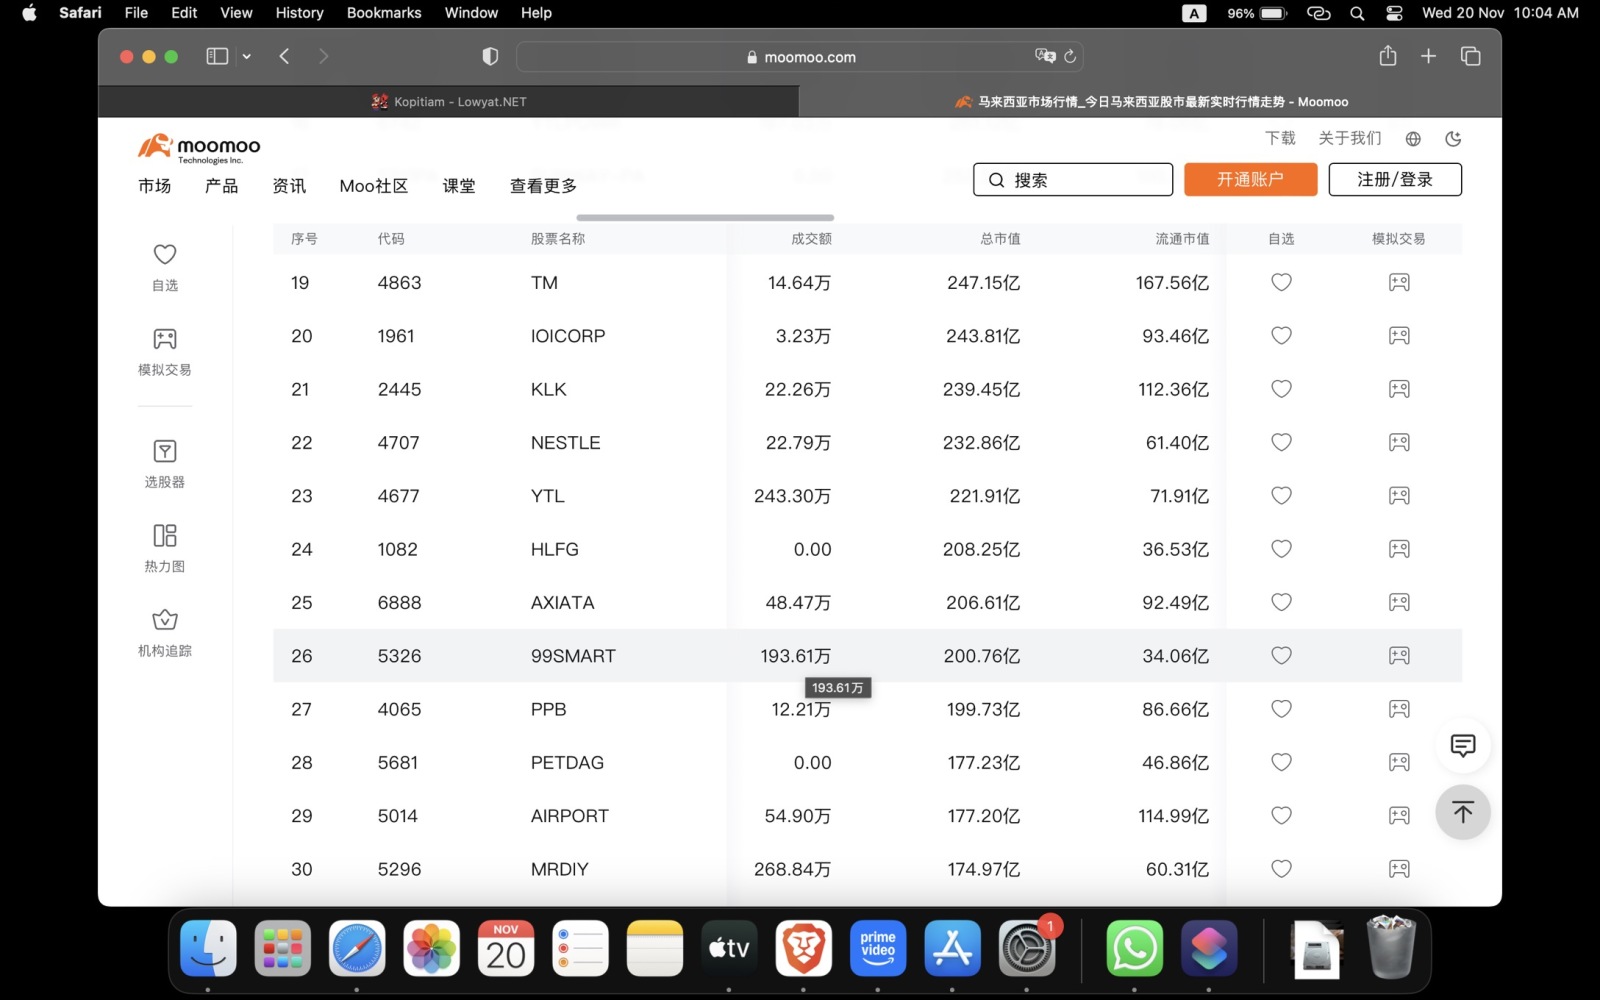Add IOICORP to watchlist with heart
The width and height of the screenshot is (1600, 1000).
pos(1281,336)
